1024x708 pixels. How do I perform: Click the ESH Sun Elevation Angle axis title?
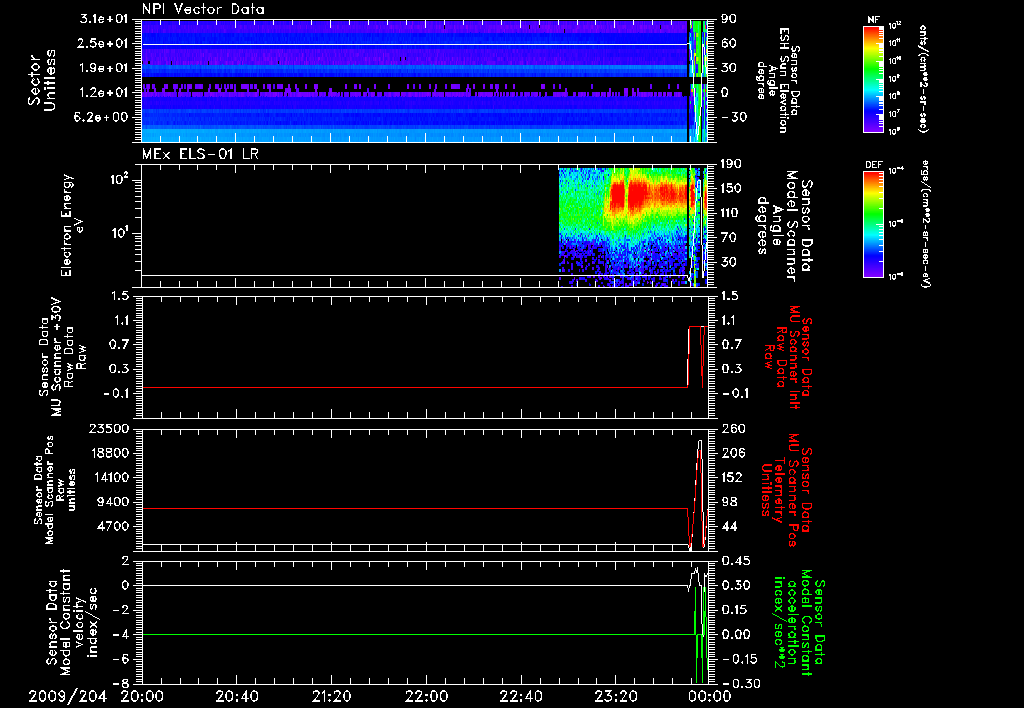778,80
